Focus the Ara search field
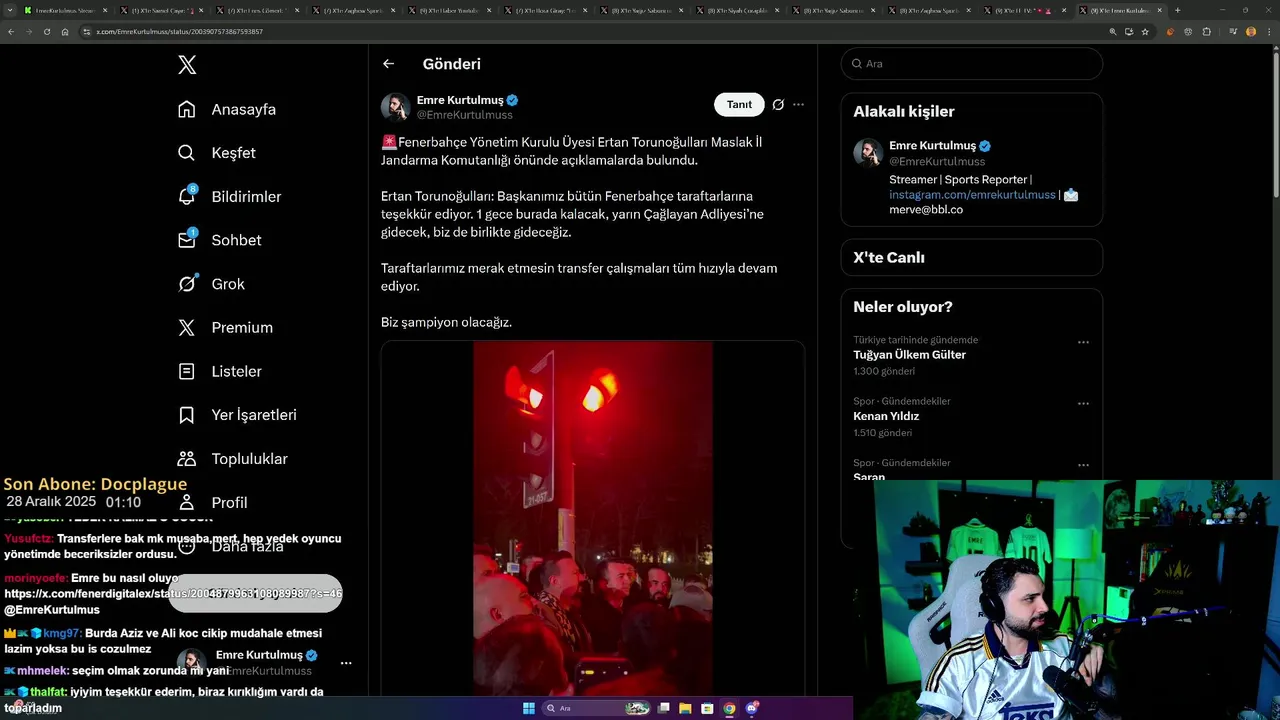The height and width of the screenshot is (720, 1280). coord(972,63)
